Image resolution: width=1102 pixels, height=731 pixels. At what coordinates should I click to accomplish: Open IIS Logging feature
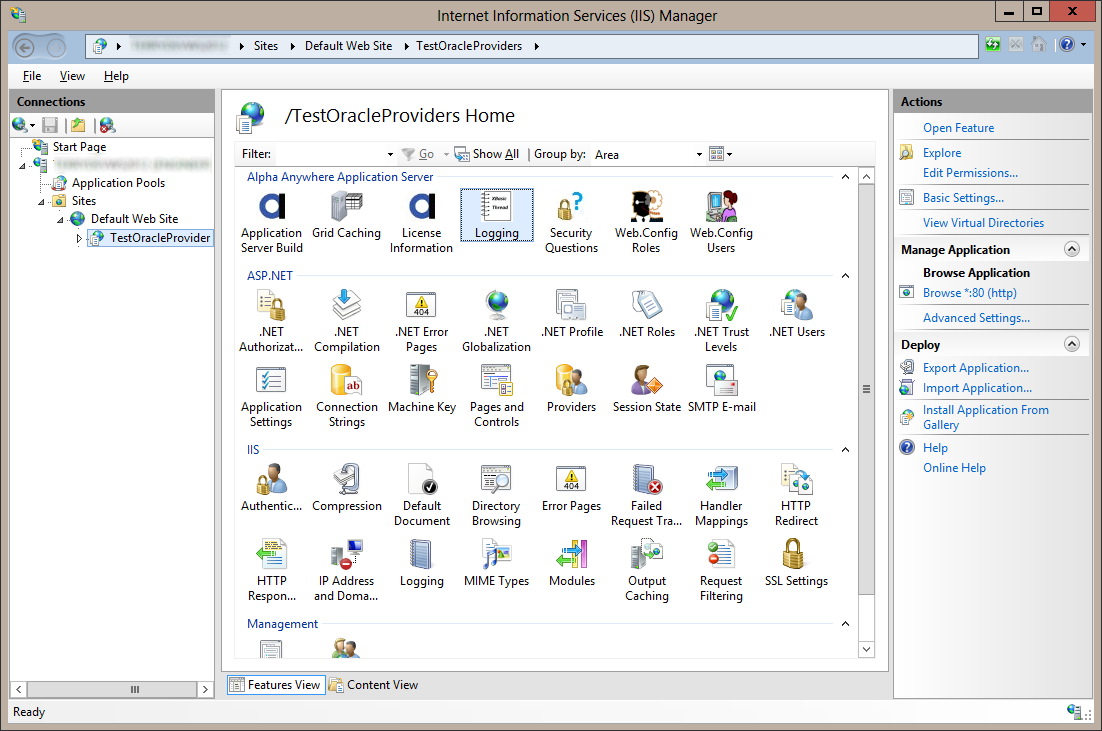(x=422, y=564)
